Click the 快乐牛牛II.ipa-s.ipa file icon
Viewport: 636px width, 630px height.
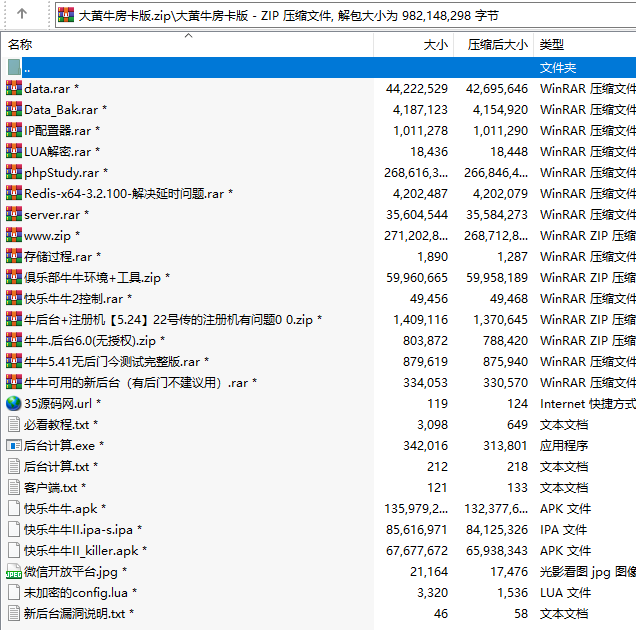[14, 529]
